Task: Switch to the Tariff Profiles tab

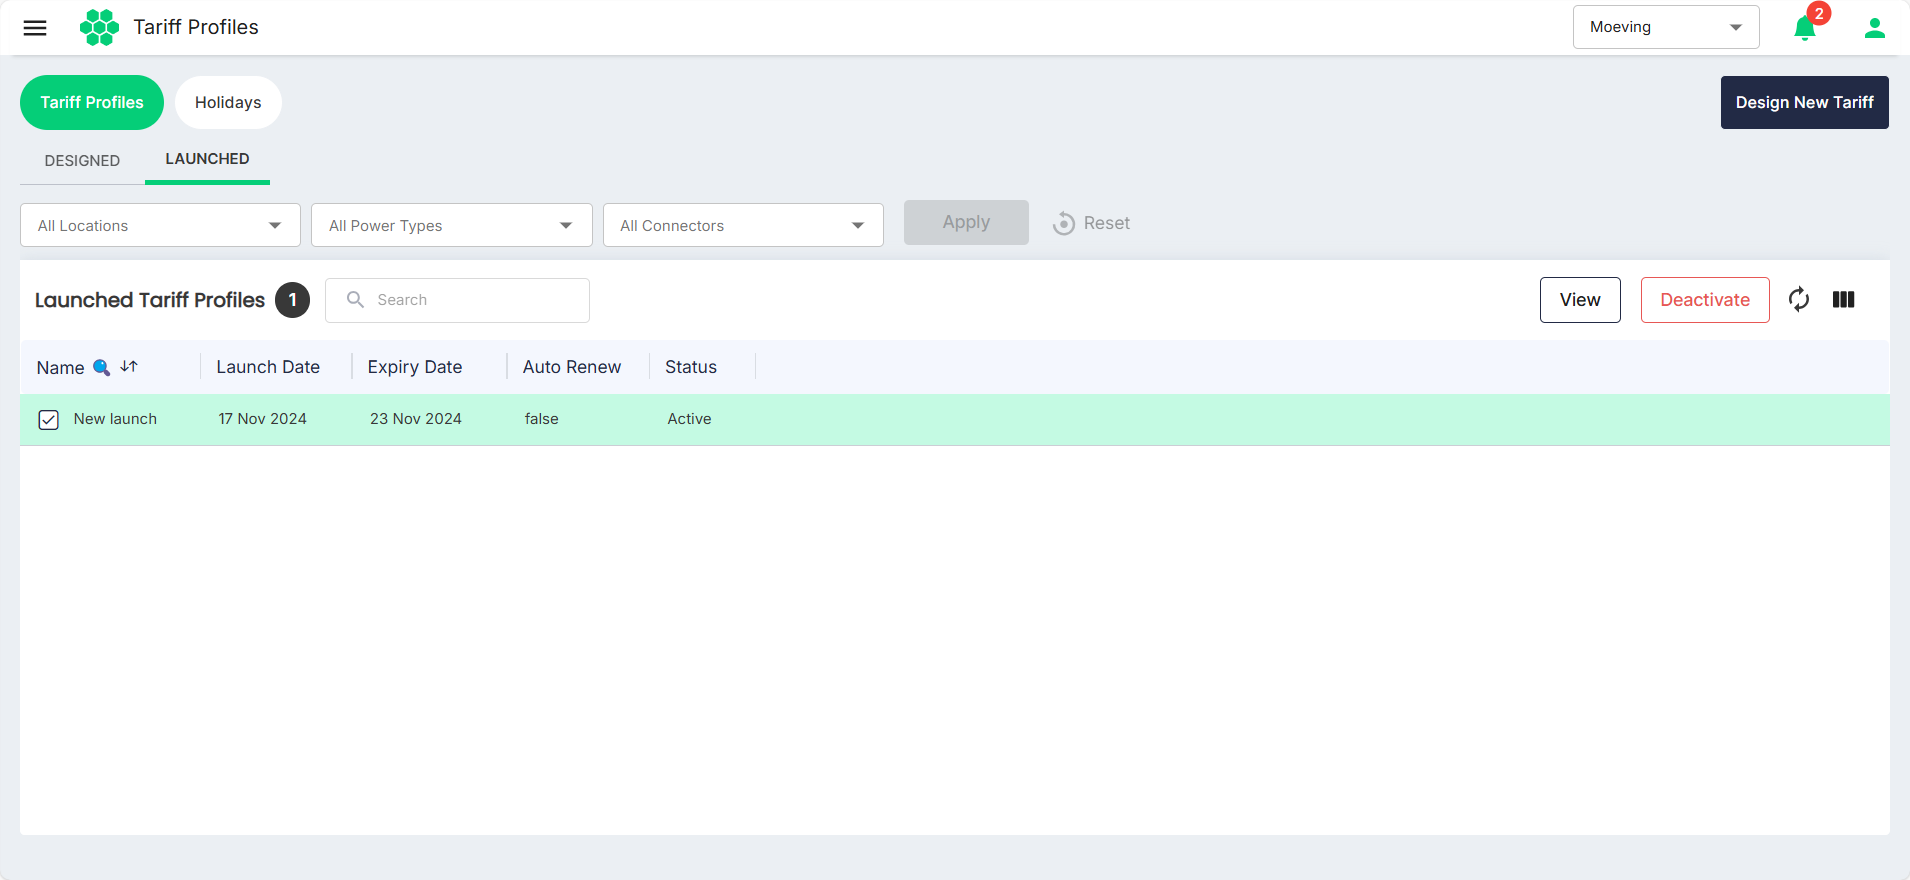Action: tap(92, 102)
